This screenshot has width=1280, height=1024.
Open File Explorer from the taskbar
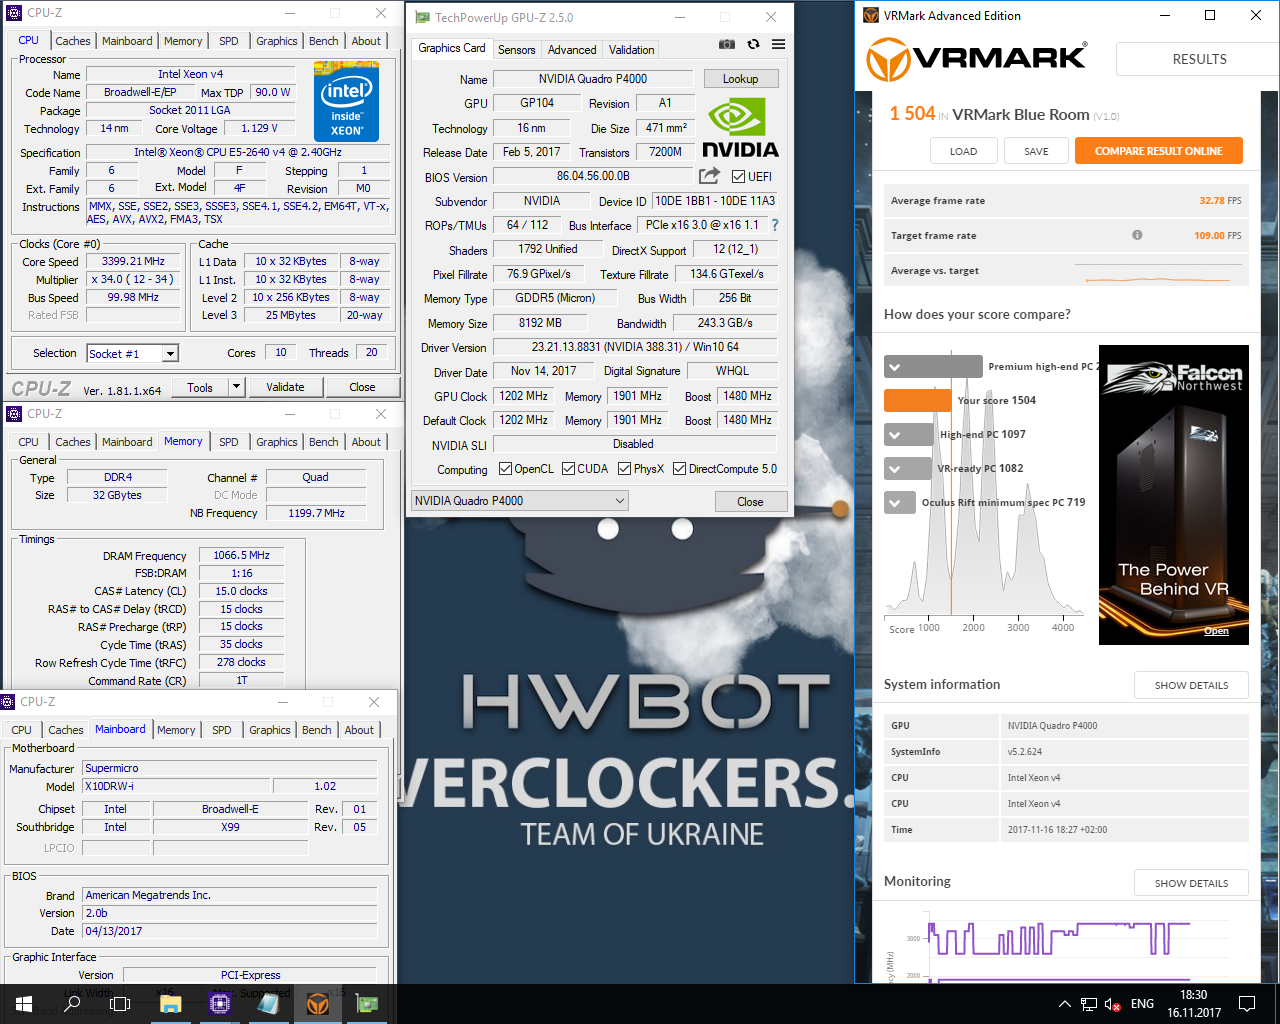(x=170, y=1004)
